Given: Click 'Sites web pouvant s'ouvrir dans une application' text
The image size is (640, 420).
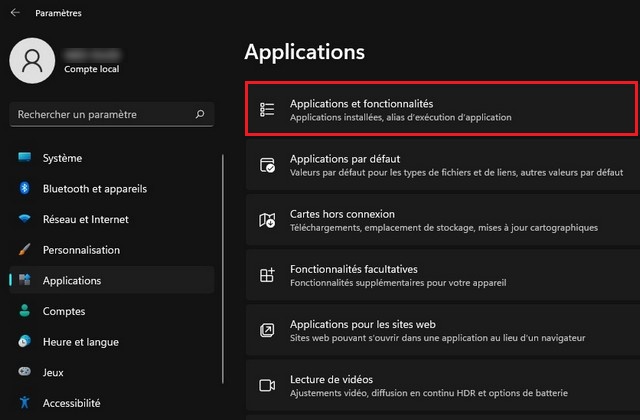Looking at the screenshot, I should [x=438, y=338].
